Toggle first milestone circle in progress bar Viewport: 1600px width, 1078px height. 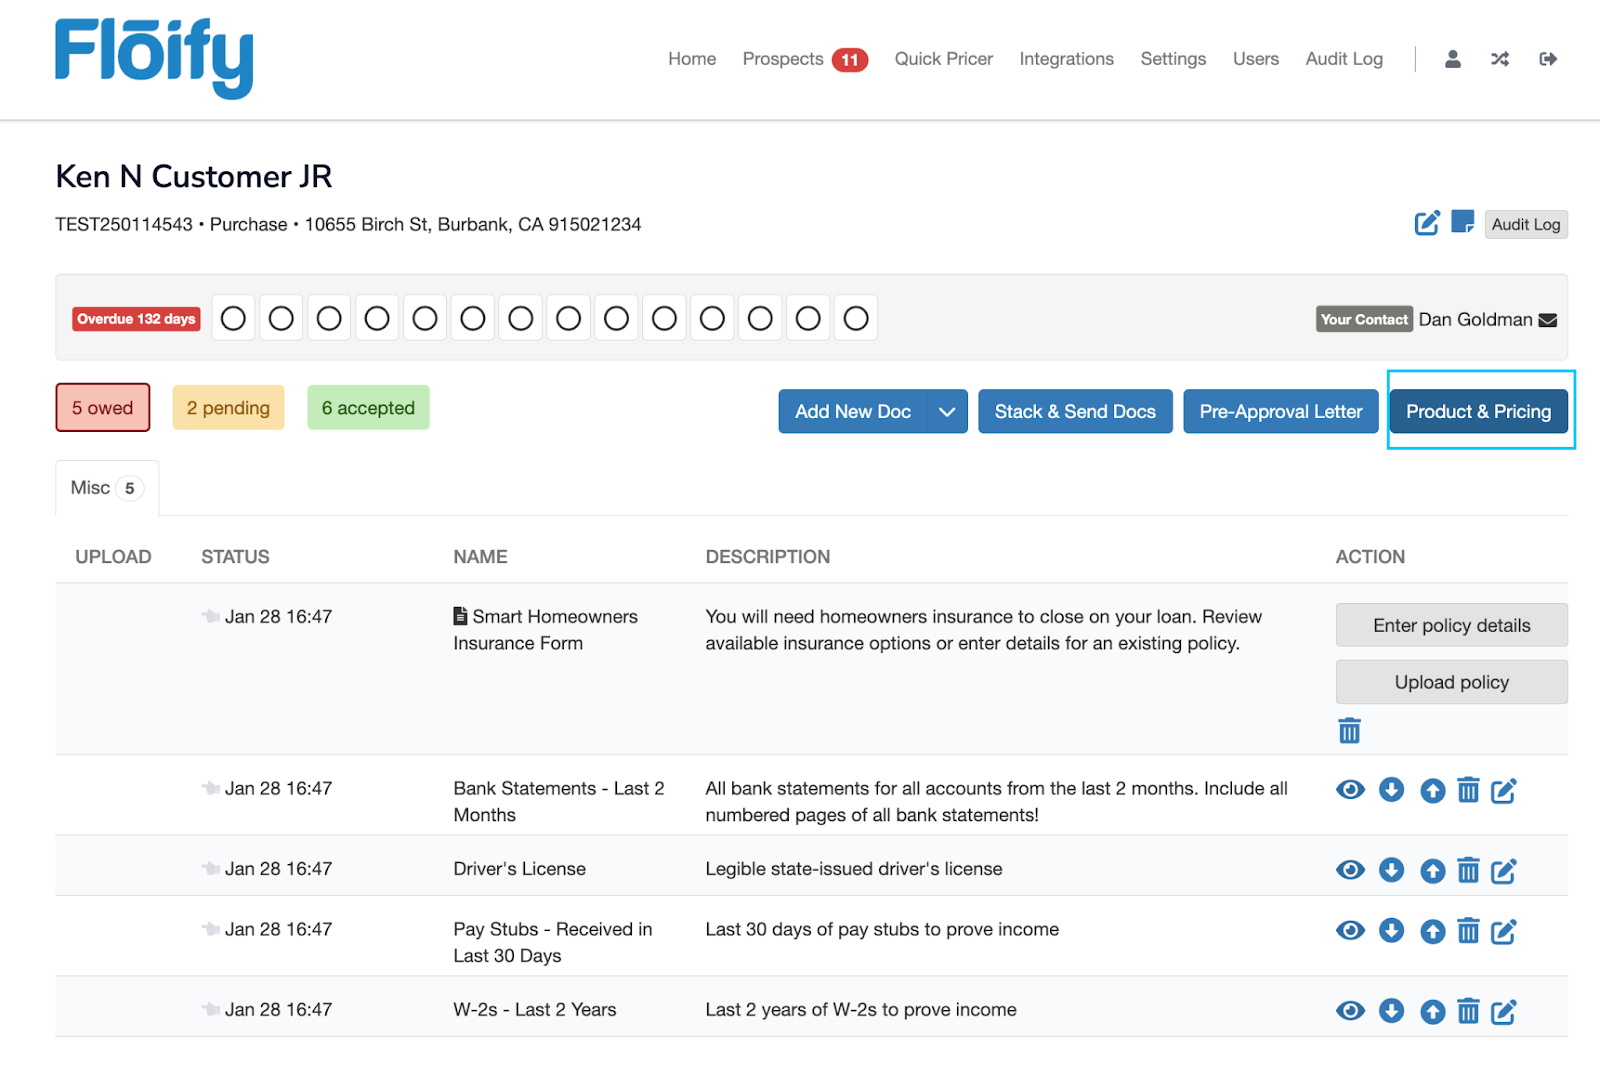click(233, 318)
